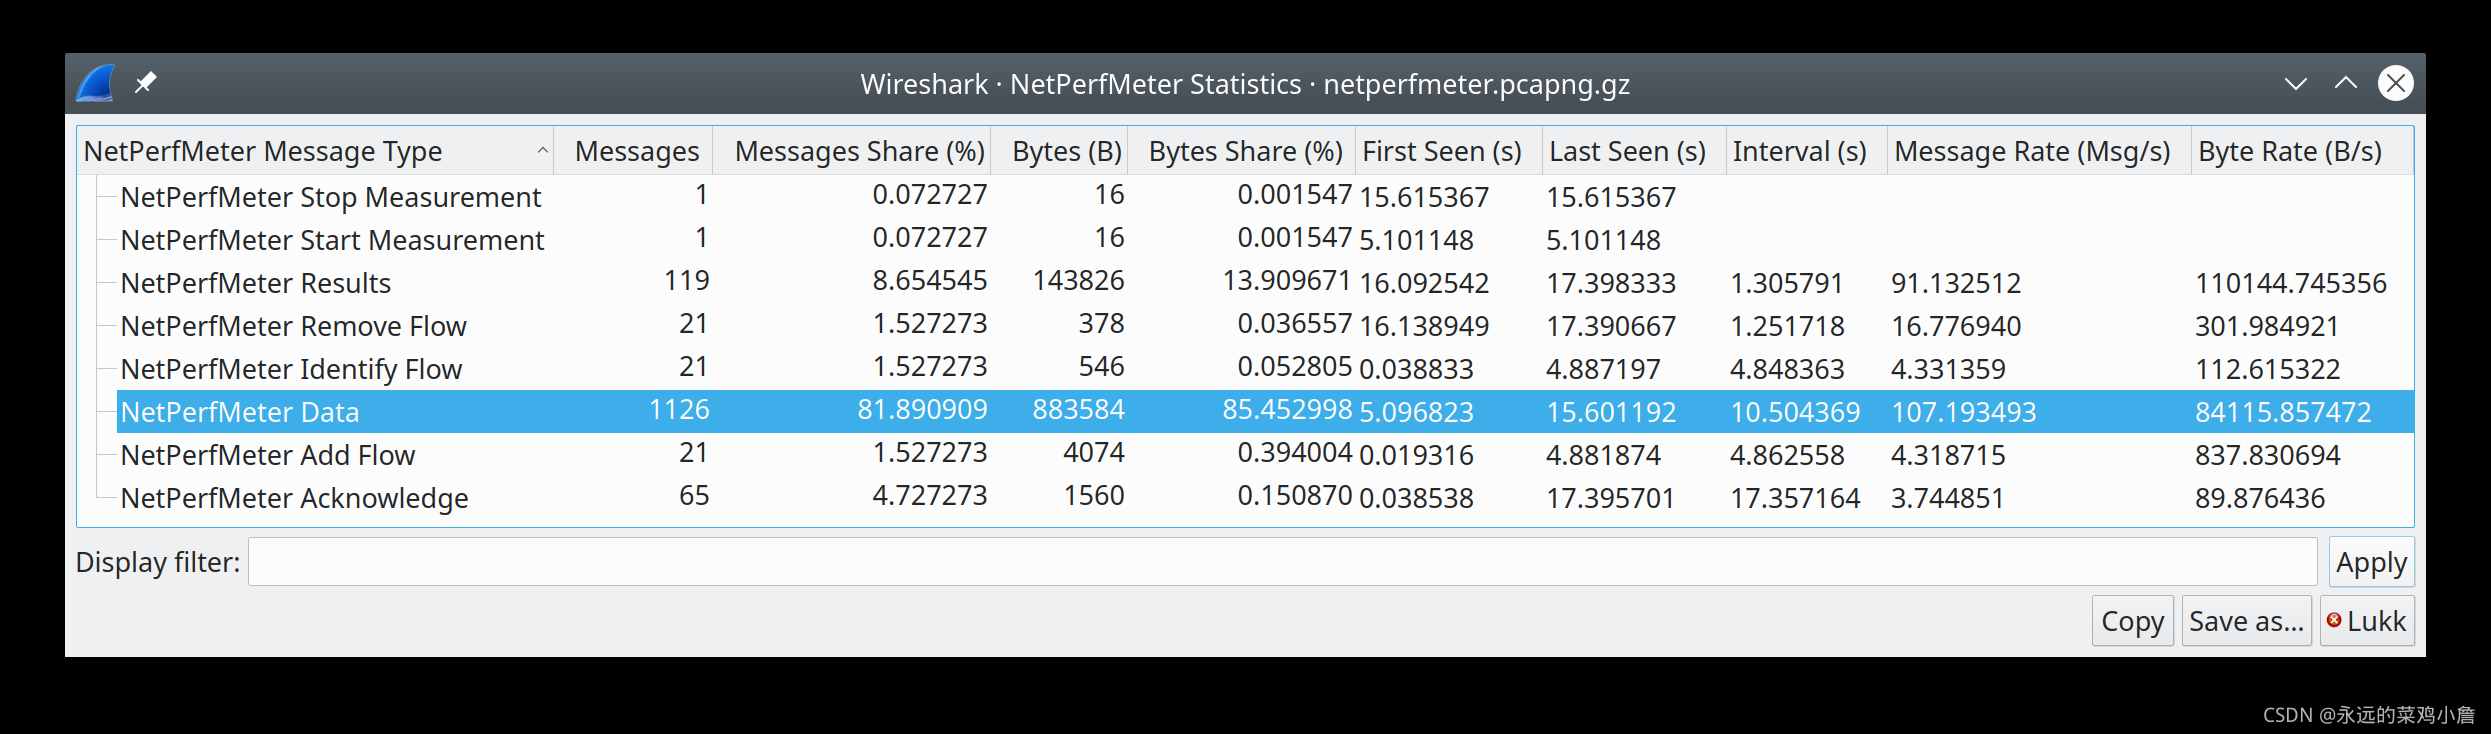Click the 4074 bytes value for Add Flow
The image size is (2491, 734).
point(1094,452)
